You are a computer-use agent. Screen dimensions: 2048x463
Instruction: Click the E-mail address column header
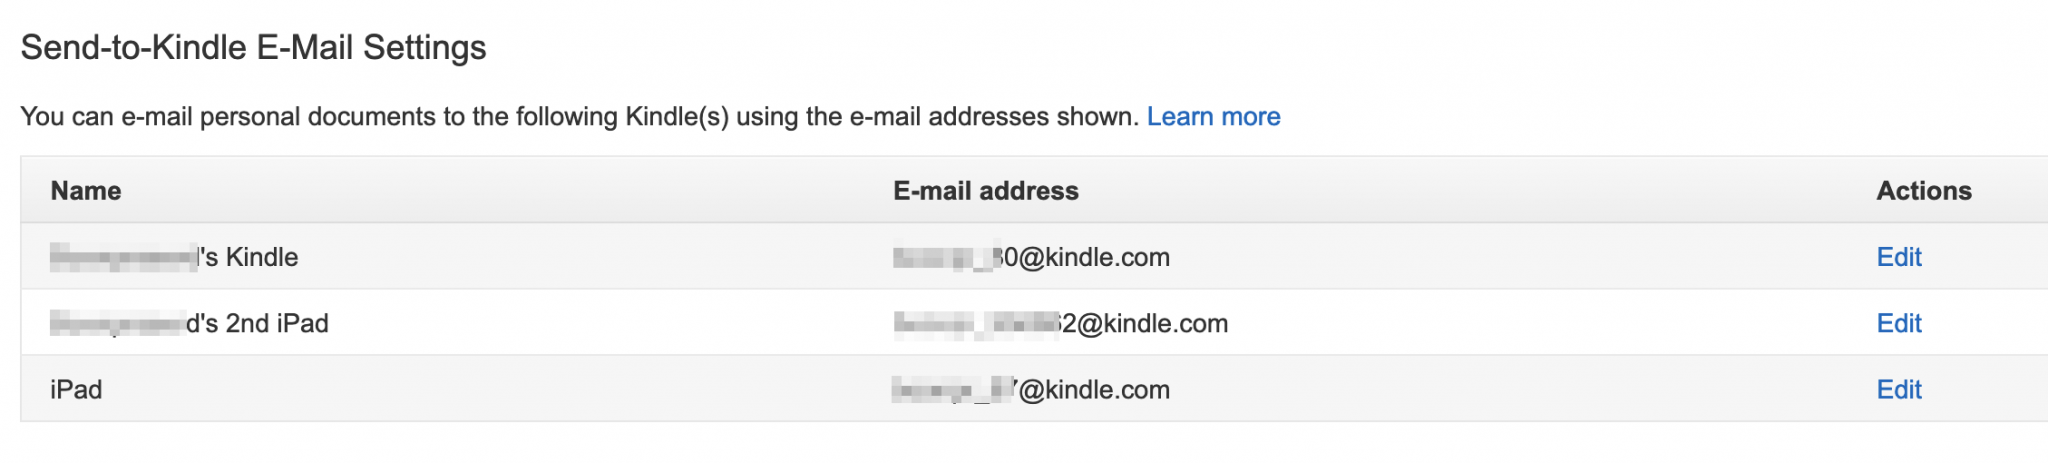986,191
